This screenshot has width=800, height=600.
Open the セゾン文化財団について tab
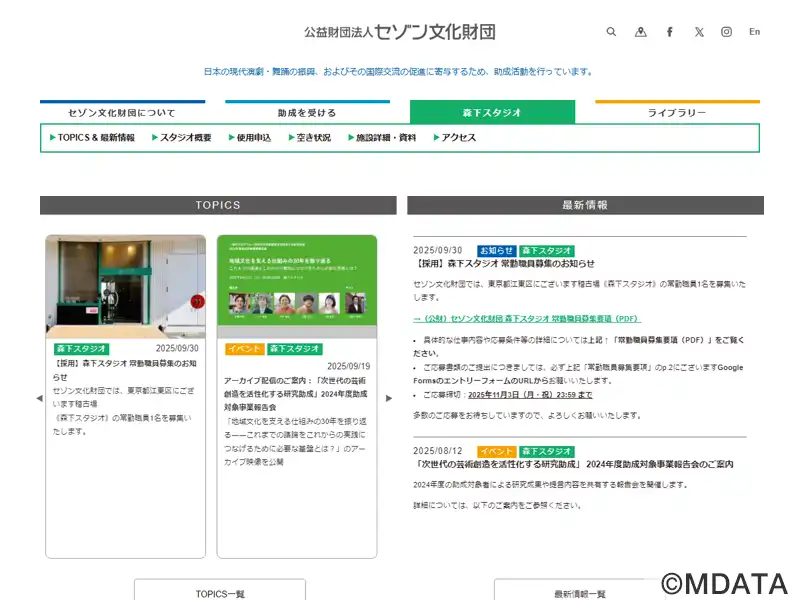122,113
